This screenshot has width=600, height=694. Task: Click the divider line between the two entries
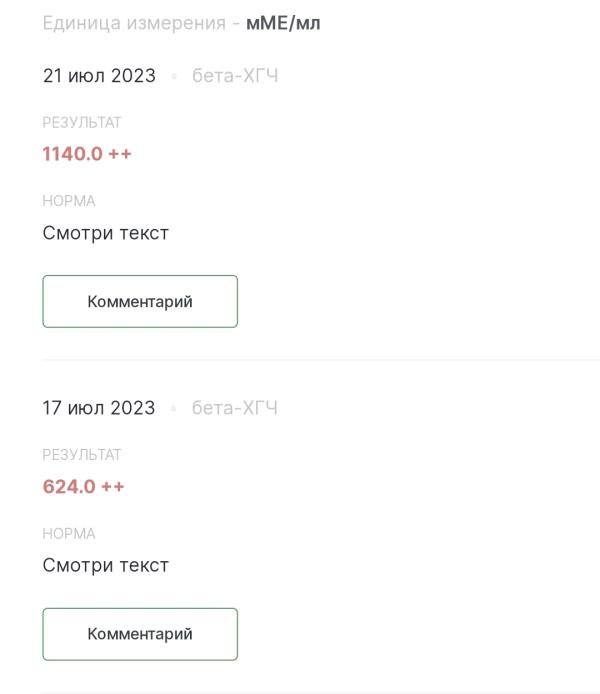pos(321,360)
